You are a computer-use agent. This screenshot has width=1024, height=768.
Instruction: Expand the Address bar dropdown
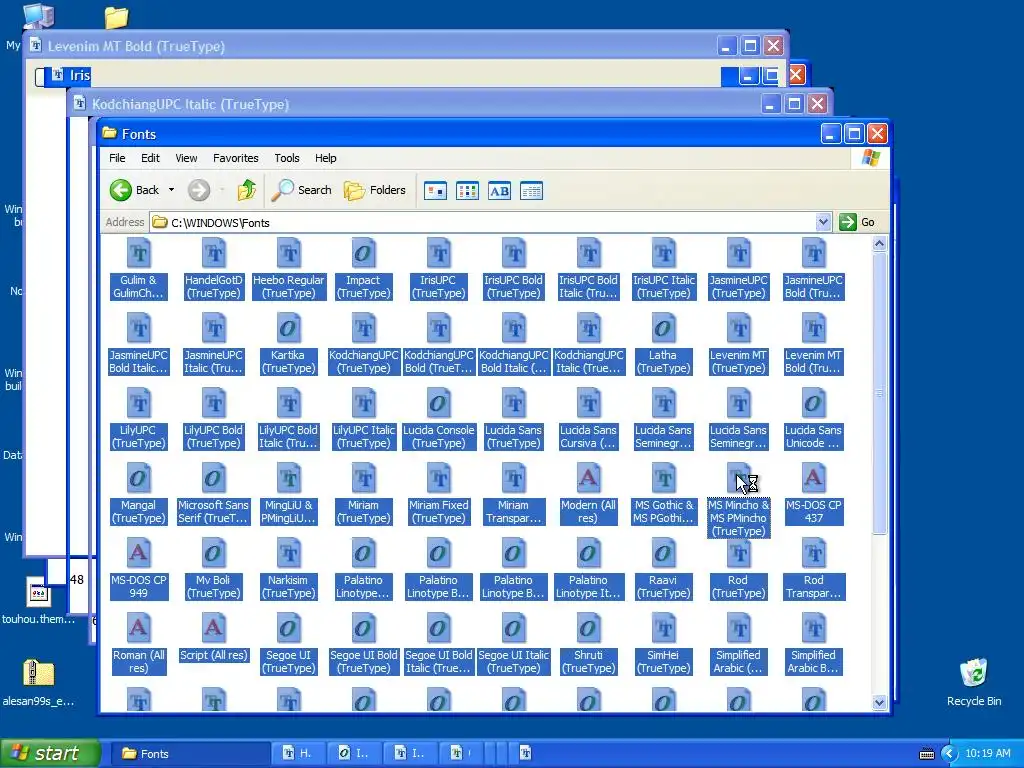pyautogui.click(x=823, y=222)
